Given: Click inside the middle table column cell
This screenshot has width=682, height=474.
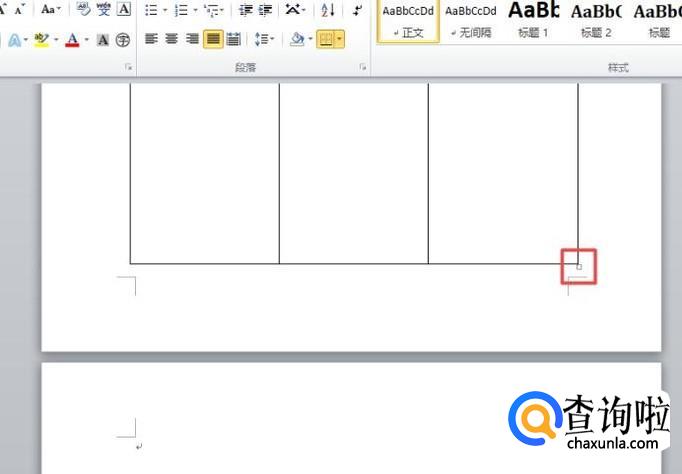Looking at the screenshot, I should [x=354, y=173].
